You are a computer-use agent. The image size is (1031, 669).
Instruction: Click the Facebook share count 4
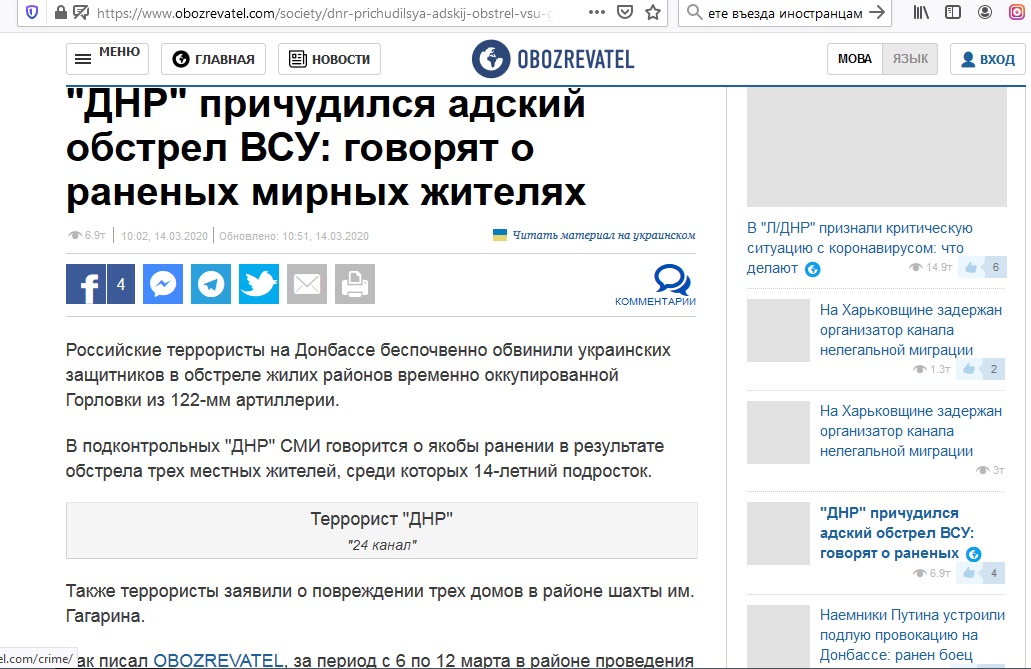(120, 284)
